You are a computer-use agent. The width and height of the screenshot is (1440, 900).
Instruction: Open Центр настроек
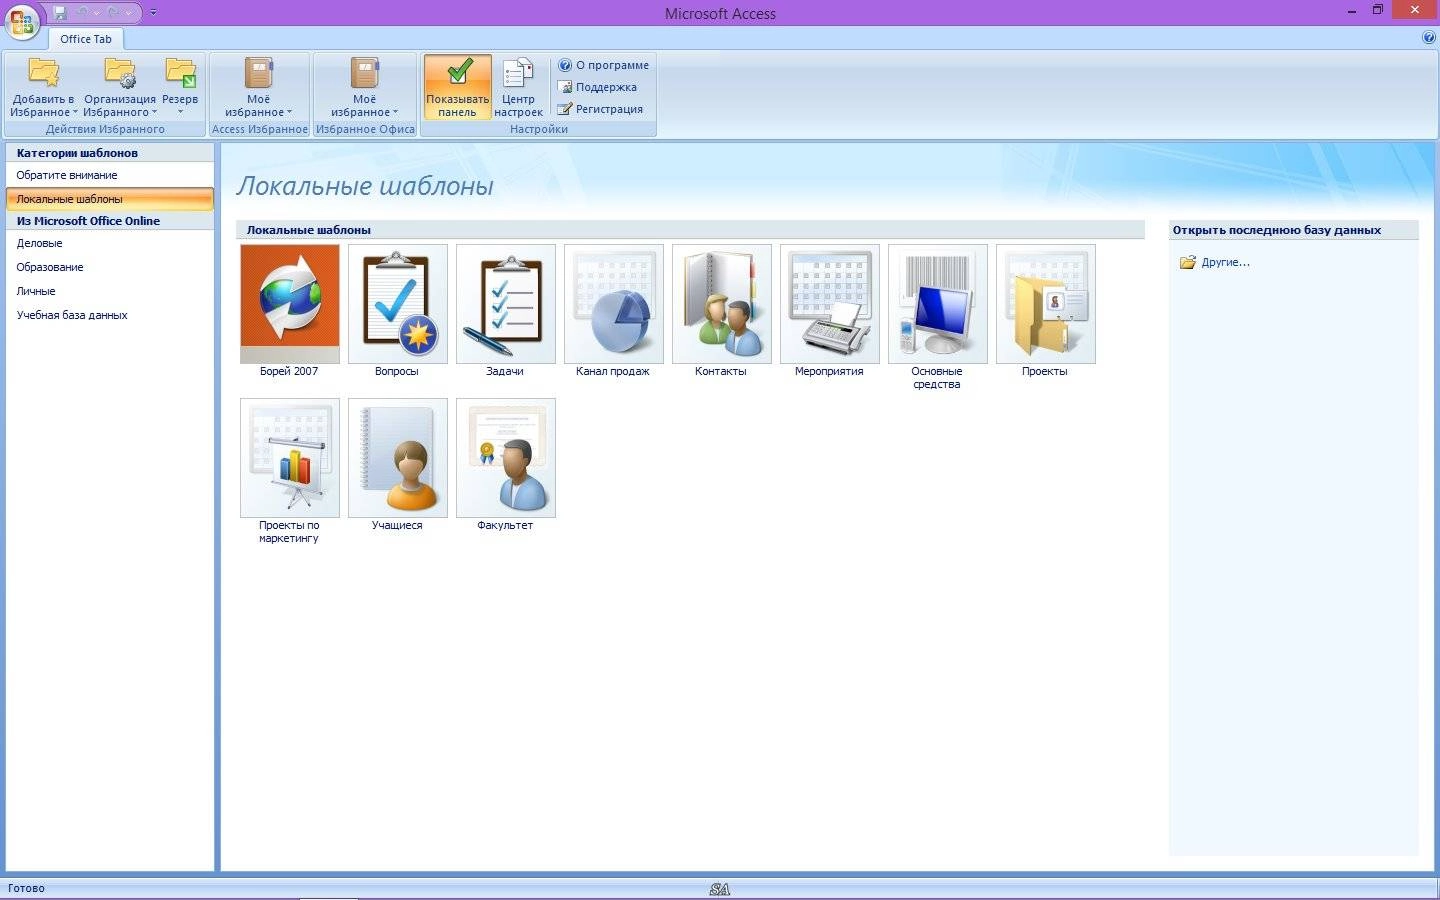pos(518,88)
